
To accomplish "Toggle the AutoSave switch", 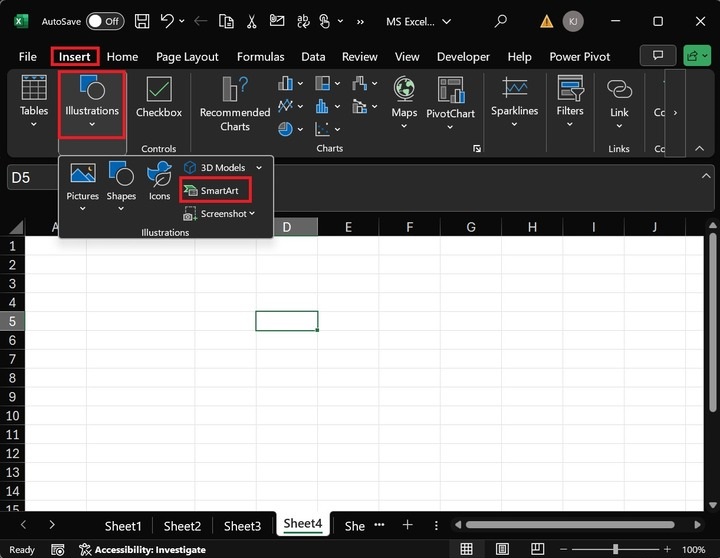I will click(105, 21).
